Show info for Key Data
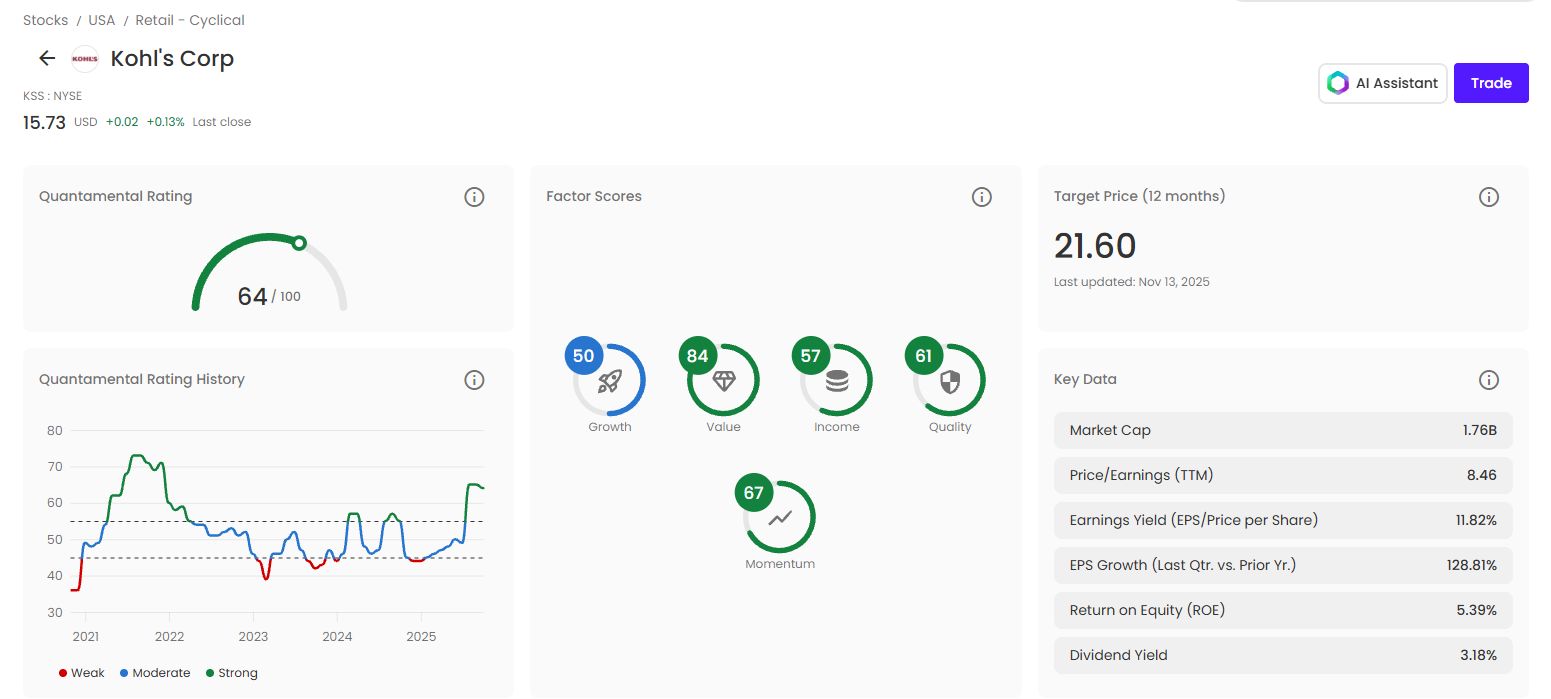The height and width of the screenshot is (699, 1551). tap(1489, 380)
